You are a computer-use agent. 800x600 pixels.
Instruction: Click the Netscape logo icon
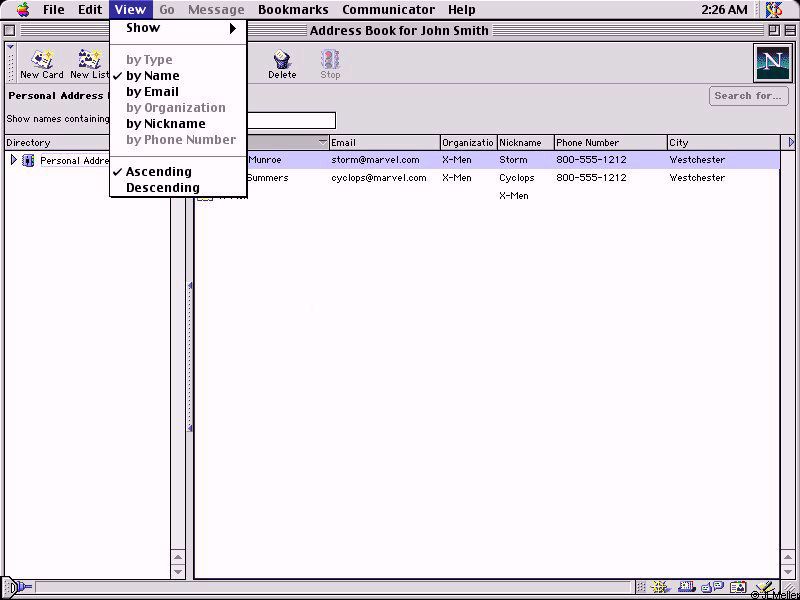tap(771, 63)
